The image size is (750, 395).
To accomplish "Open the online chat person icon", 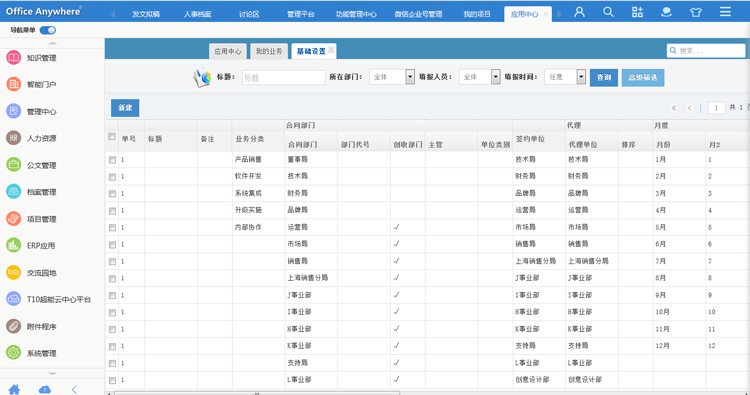I will 666,12.
